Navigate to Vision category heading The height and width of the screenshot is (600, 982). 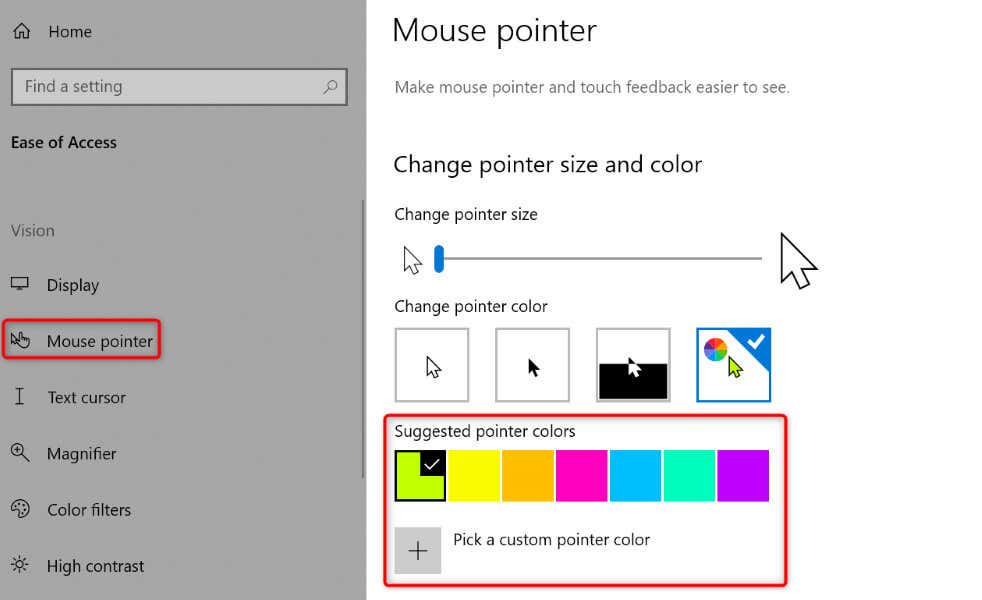point(33,231)
